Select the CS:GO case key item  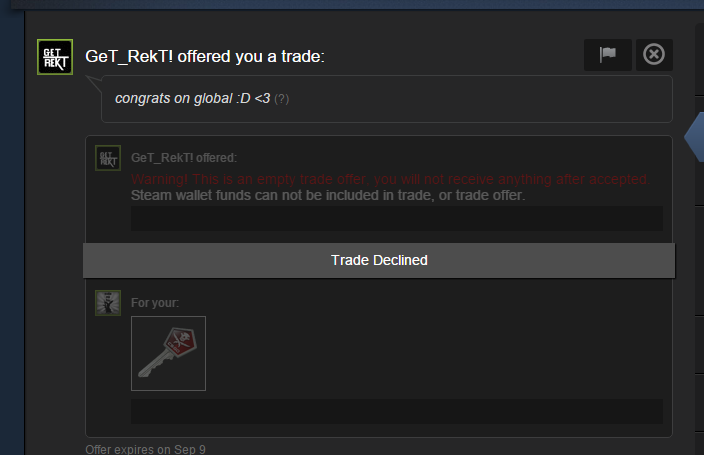tap(168, 353)
